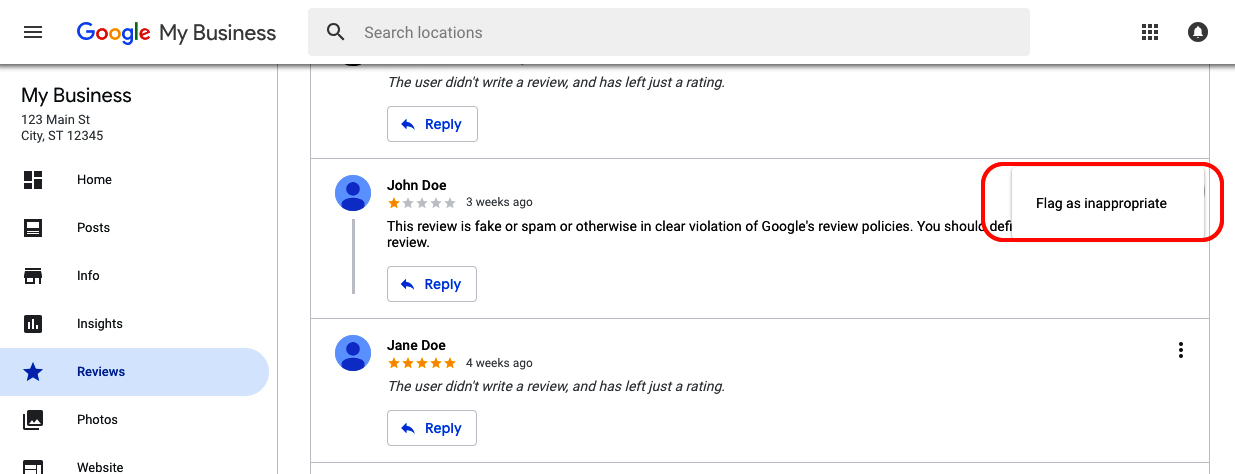
Task: Click the search magnifier icon
Action: point(336,32)
